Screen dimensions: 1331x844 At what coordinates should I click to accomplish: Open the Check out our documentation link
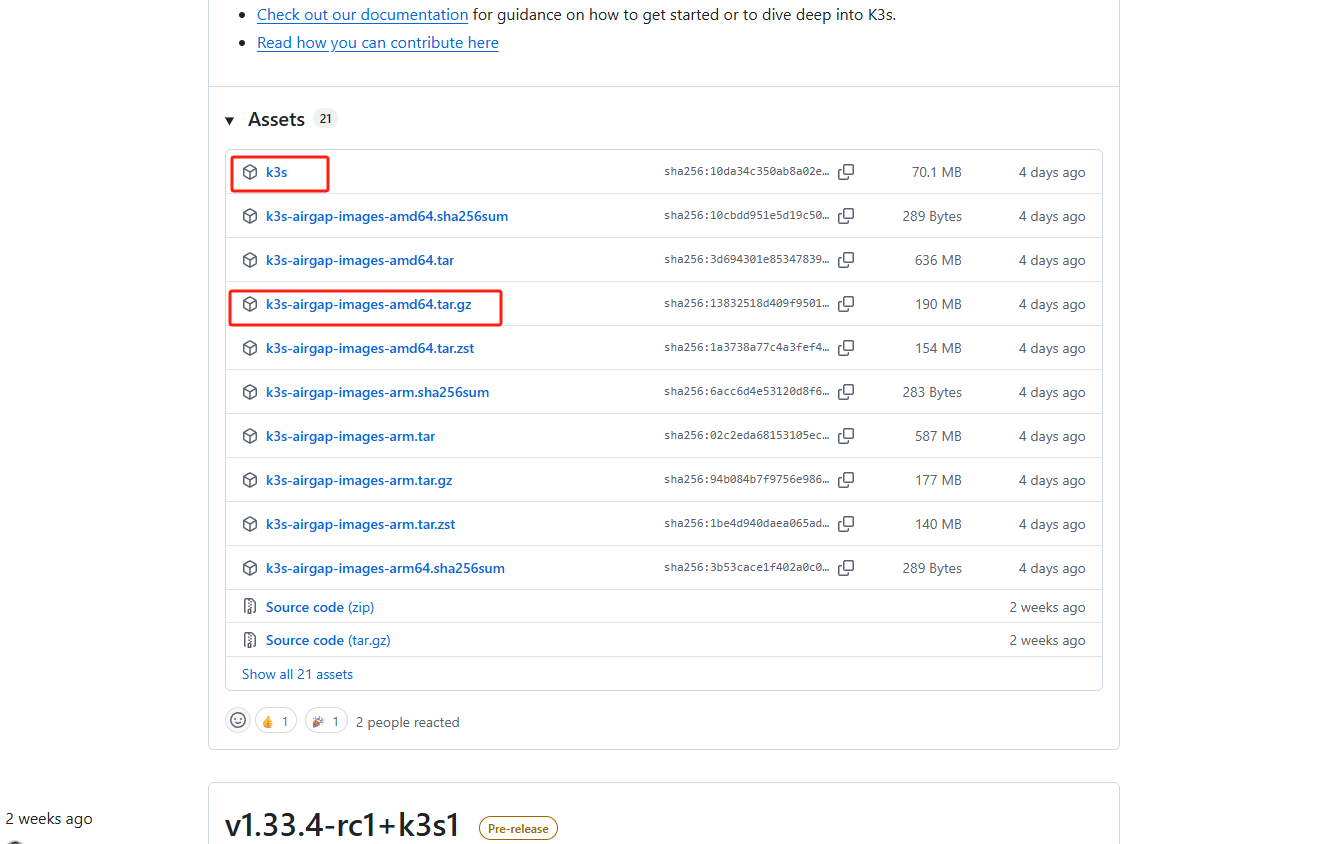(x=362, y=15)
